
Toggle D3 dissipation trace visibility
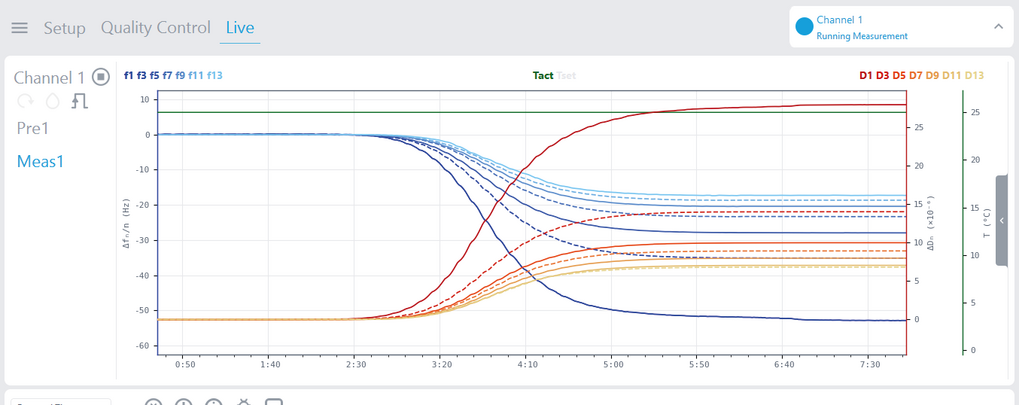(883, 75)
